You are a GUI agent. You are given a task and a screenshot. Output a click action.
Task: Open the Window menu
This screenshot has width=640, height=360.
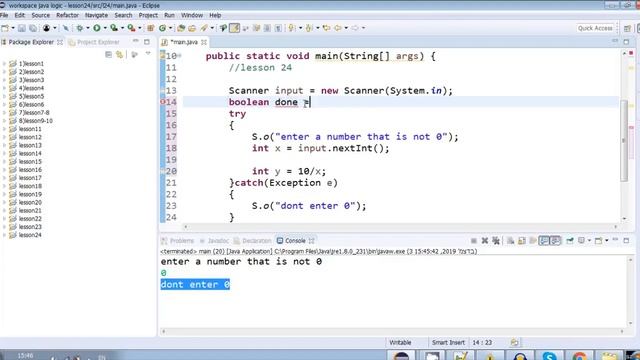pos(192,16)
